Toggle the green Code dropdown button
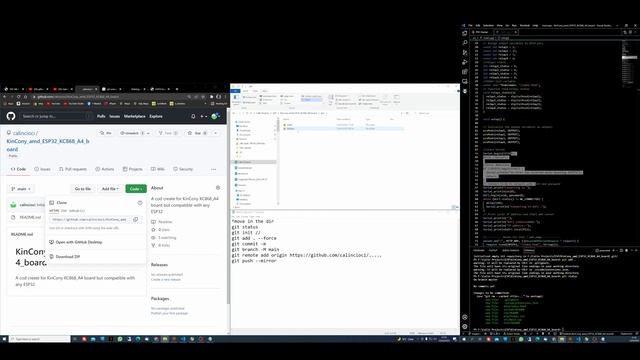640x360 pixels. pyautogui.click(x=136, y=189)
